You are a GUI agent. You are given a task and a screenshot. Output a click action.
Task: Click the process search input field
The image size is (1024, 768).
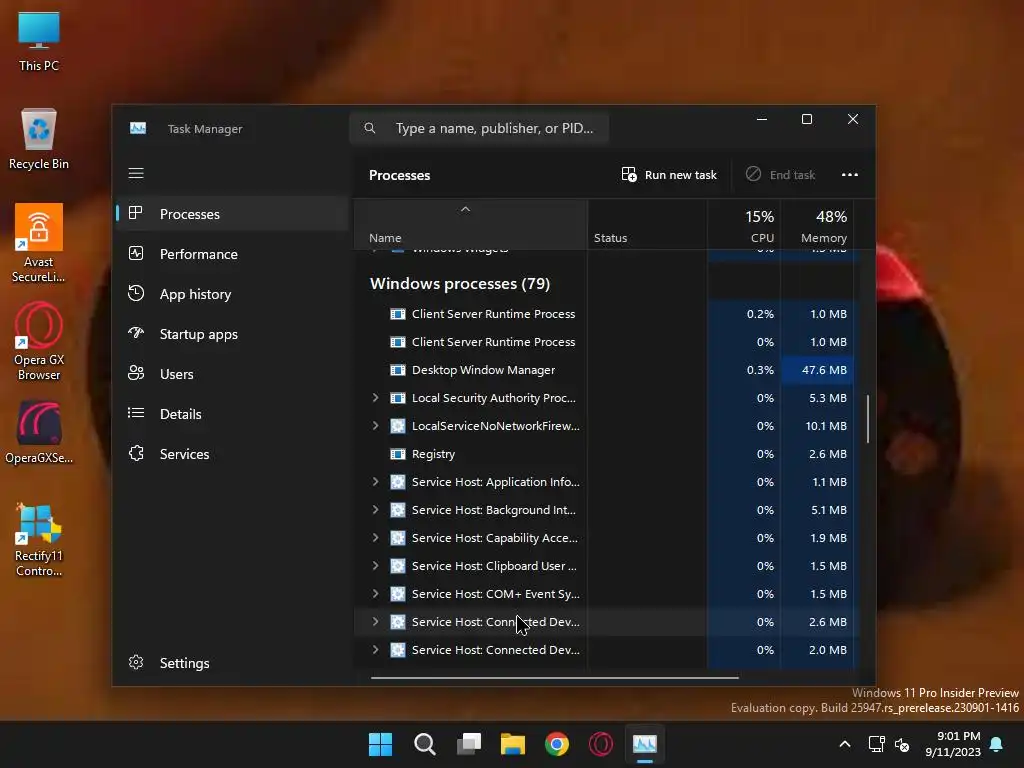480,128
